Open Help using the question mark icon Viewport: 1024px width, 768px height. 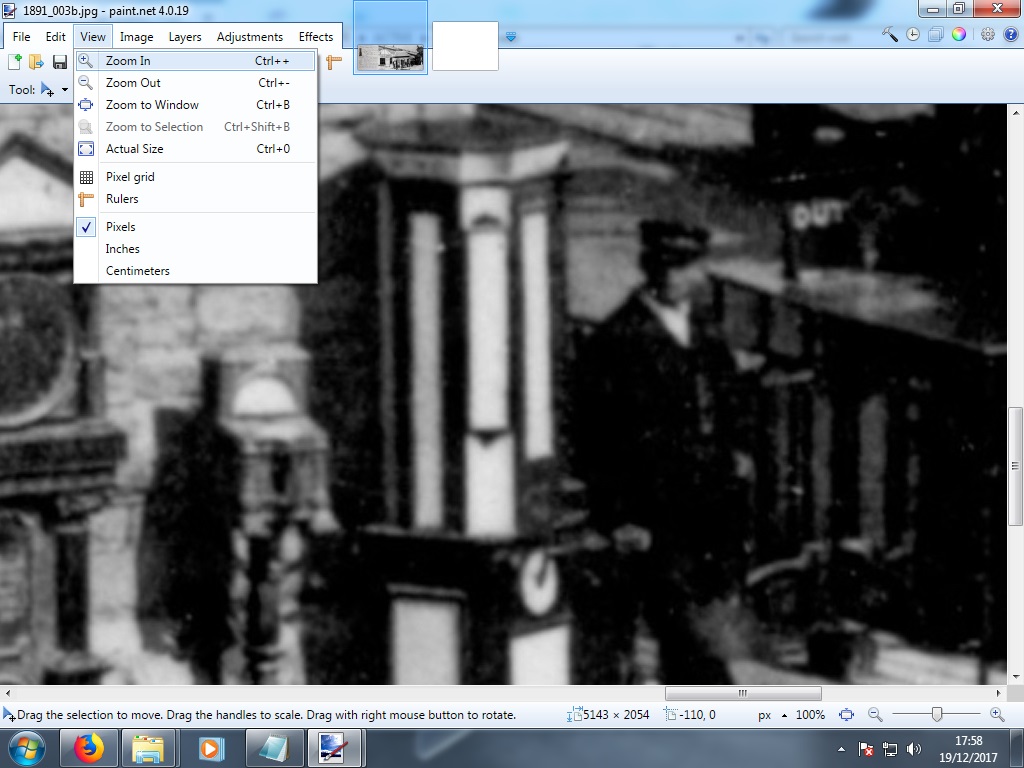tap(1011, 33)
